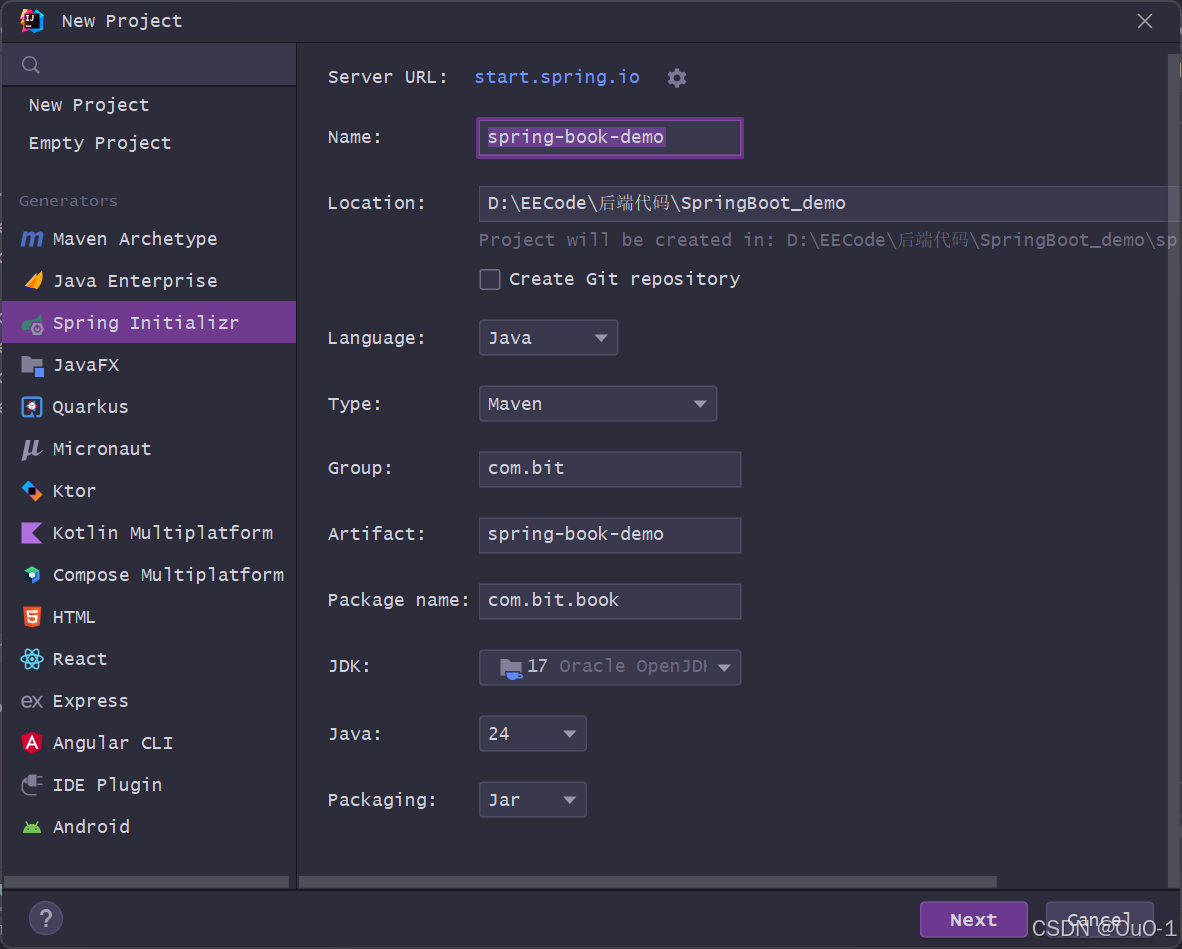
Task: Click the Maven Archetype generator icon
Action: pos(32,239)
